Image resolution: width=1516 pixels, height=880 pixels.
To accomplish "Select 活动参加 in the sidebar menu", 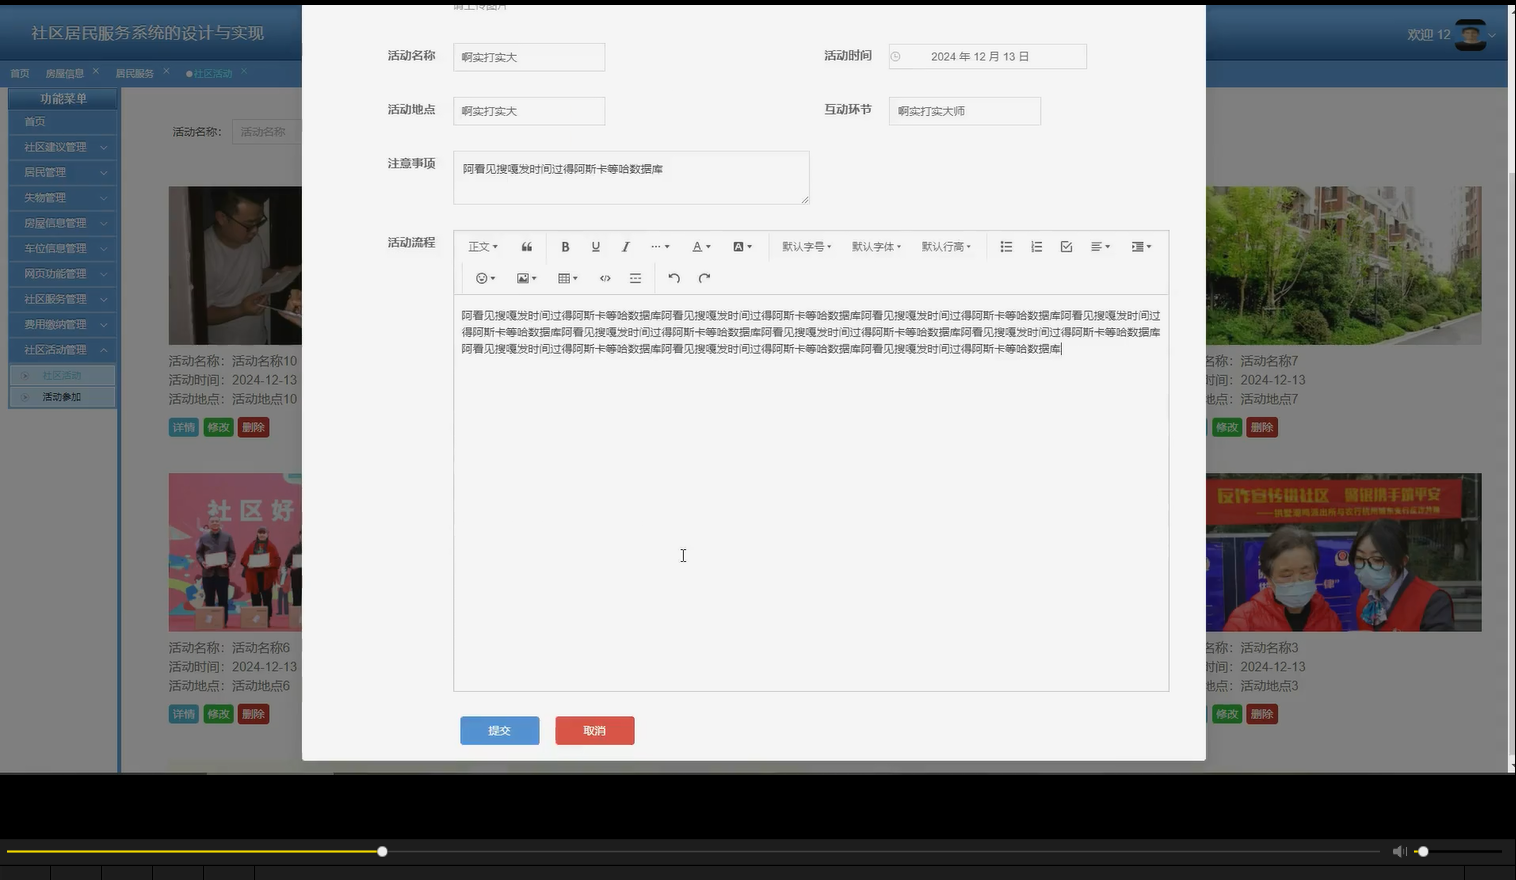I will (x=62, y=396).
